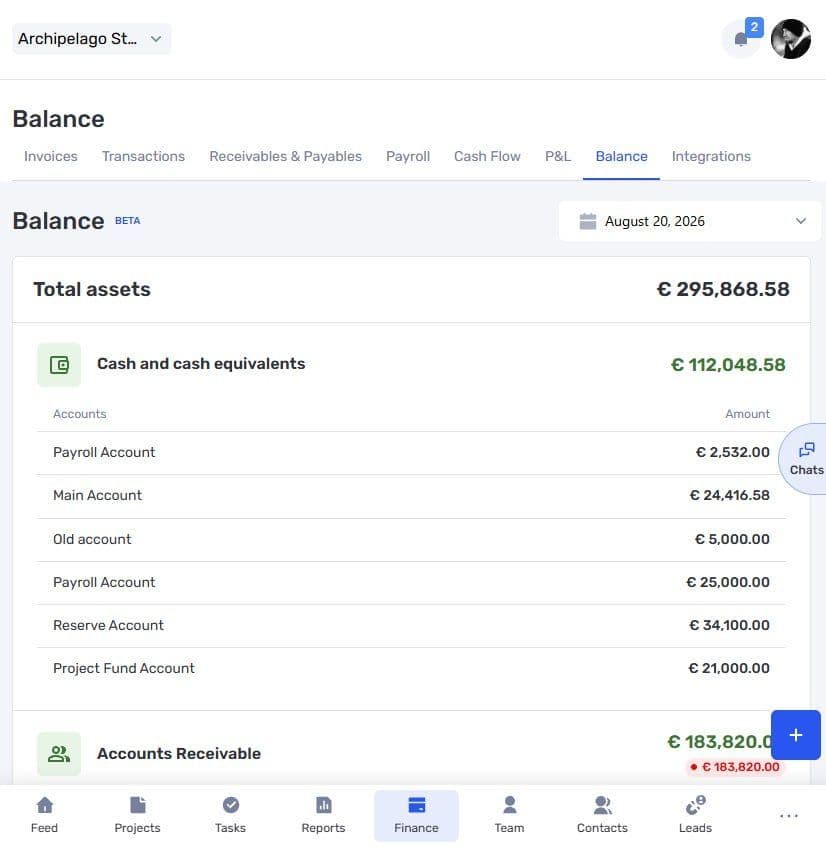The height and width of the screenshot is (847, 826).
Task: Open Contacts from bottom navigation
Action: click(x=602, y=815)
